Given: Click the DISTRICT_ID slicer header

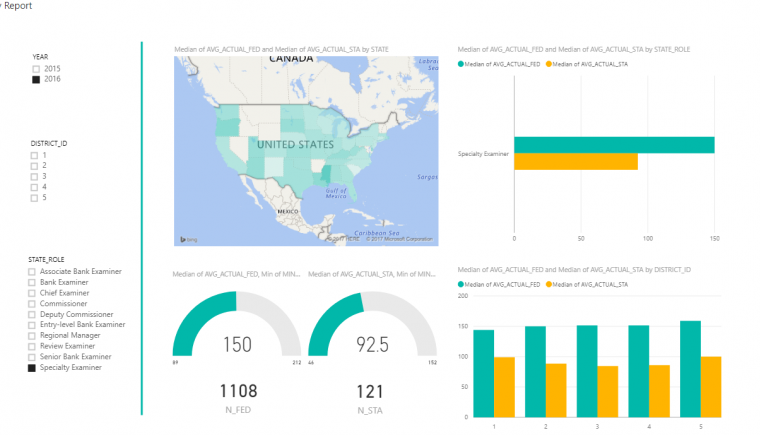Looking at the screenshot, I should pyautogui.click(x=49, y=144).
